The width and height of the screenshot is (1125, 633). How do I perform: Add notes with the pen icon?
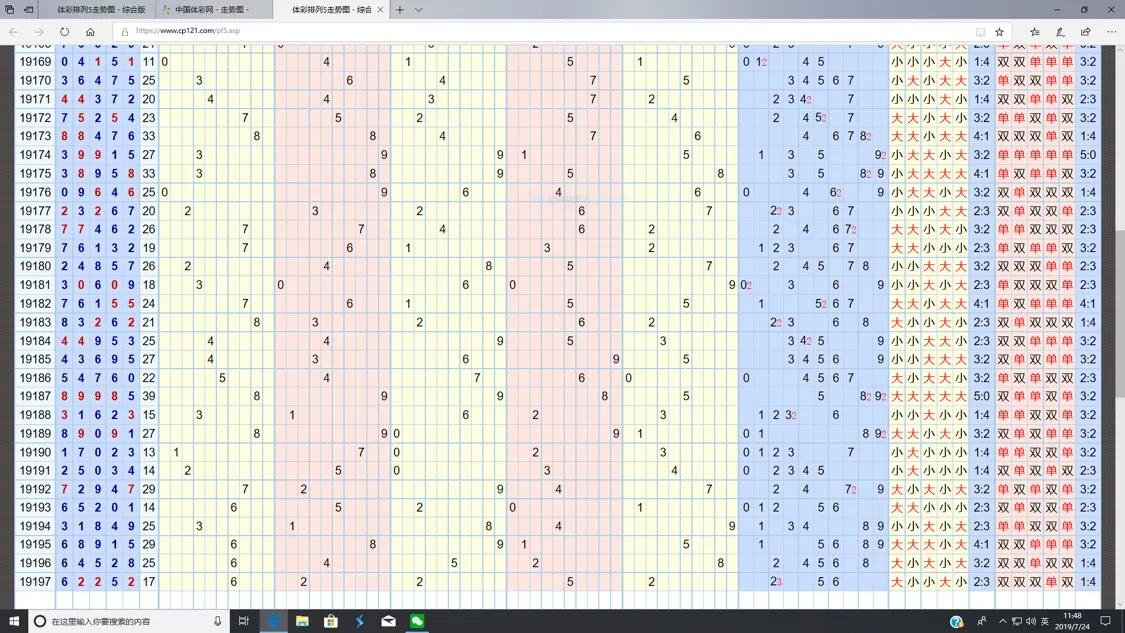tap(1060, 32)
